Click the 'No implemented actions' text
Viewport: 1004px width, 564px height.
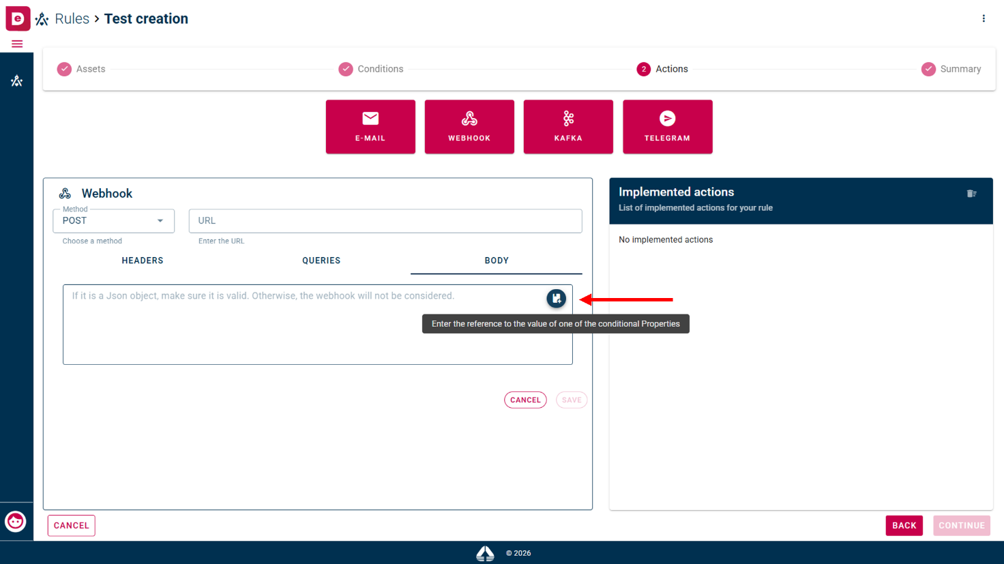(665, 239)
